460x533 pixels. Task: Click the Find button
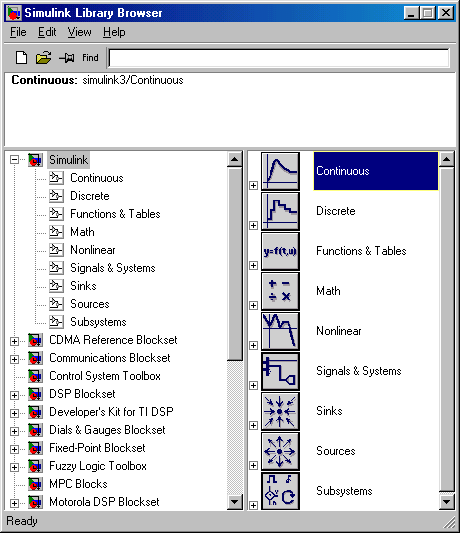click(x=90, y=58)
